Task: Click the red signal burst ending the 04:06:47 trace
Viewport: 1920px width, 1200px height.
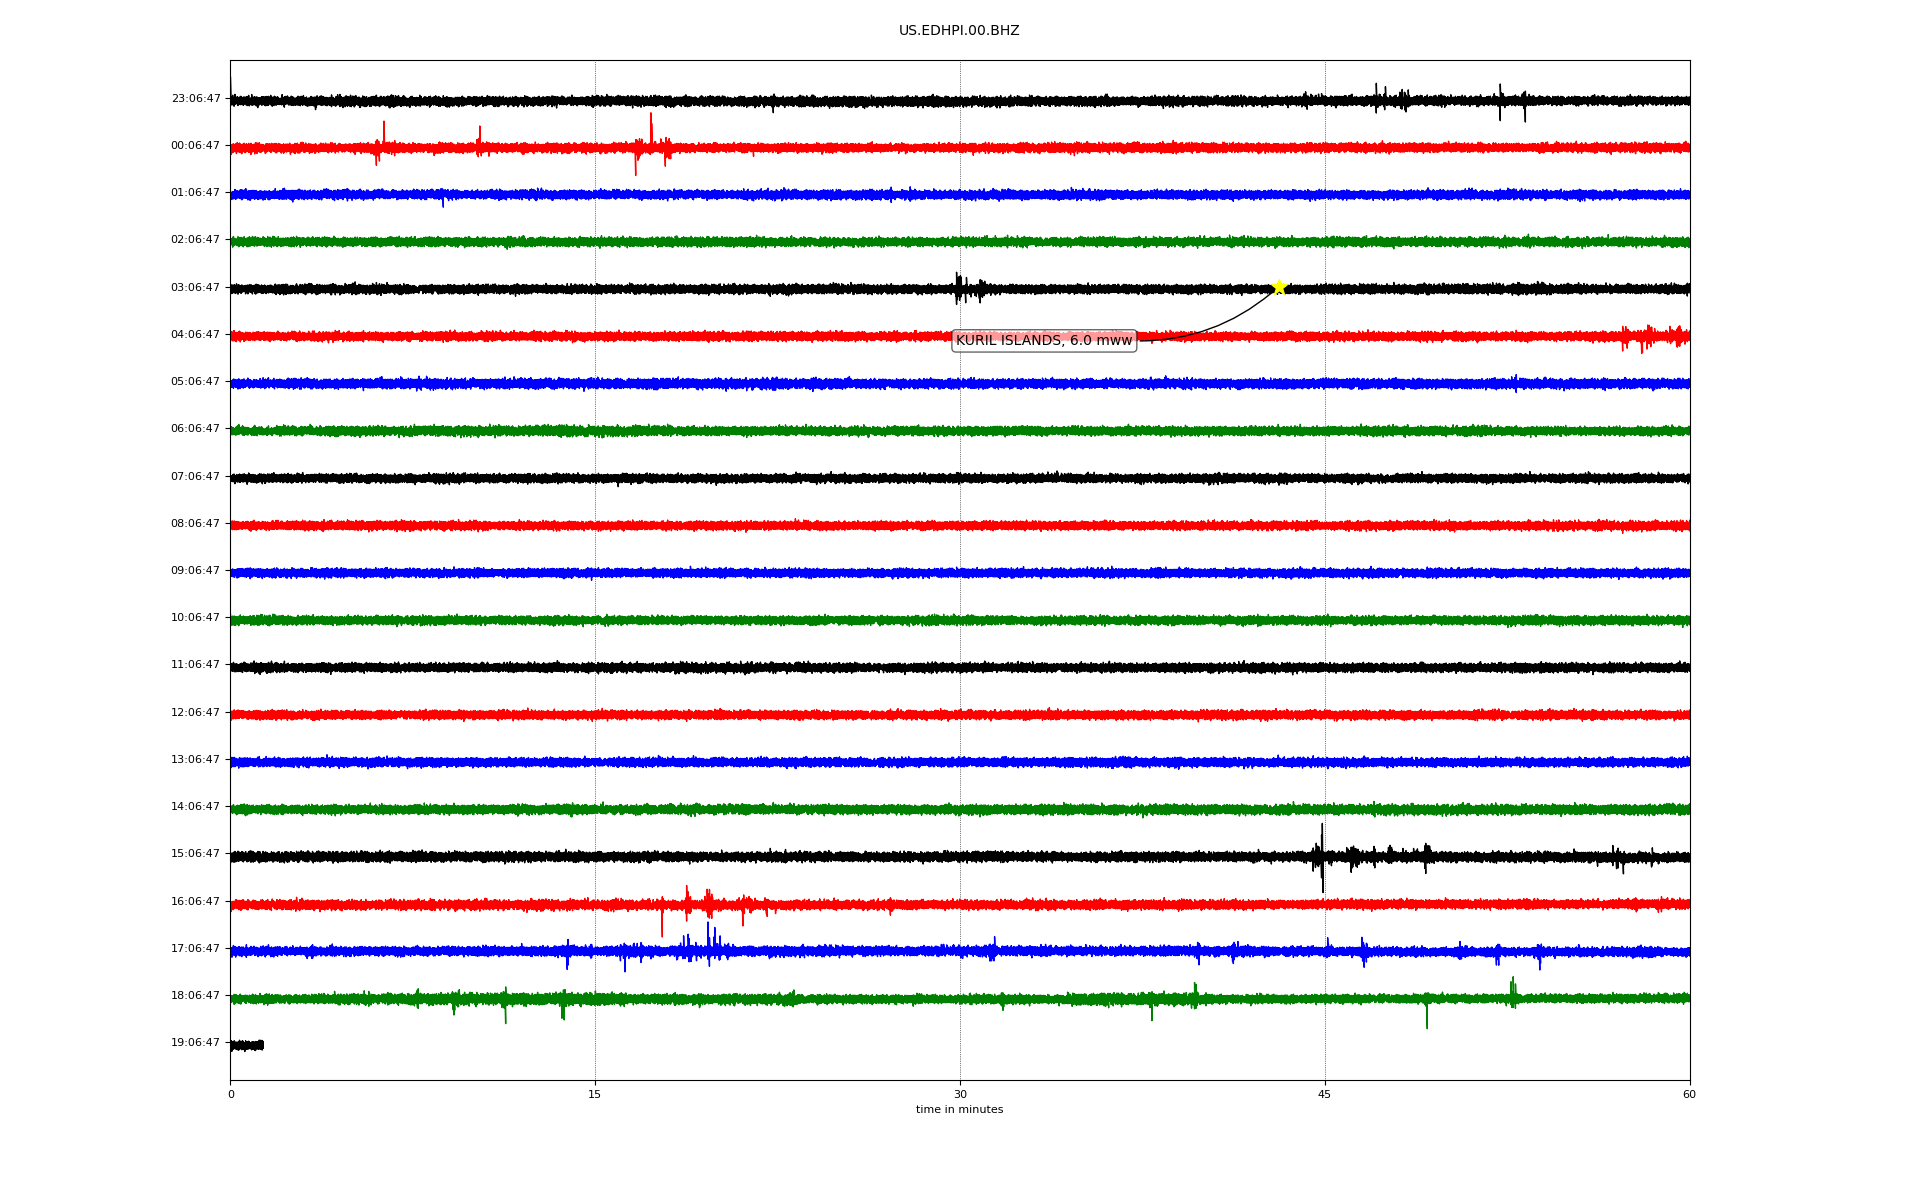Action: point(1655,337)
